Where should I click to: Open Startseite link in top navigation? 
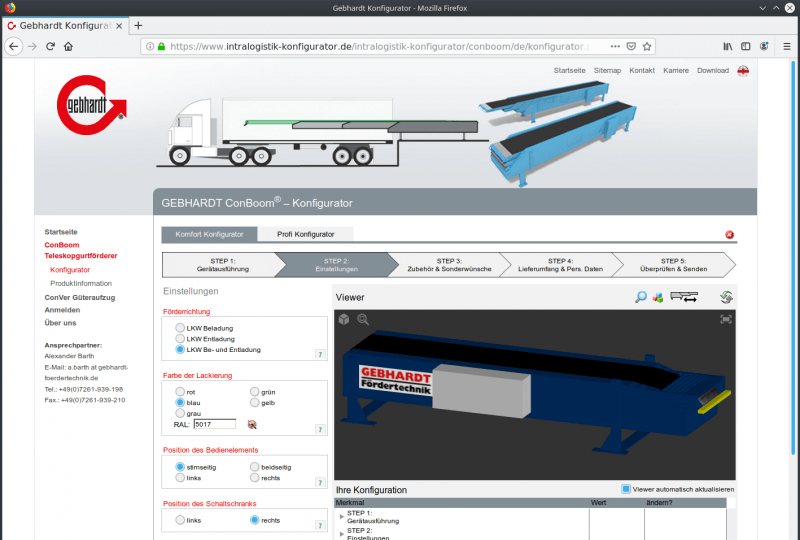[x=569, y=70]
